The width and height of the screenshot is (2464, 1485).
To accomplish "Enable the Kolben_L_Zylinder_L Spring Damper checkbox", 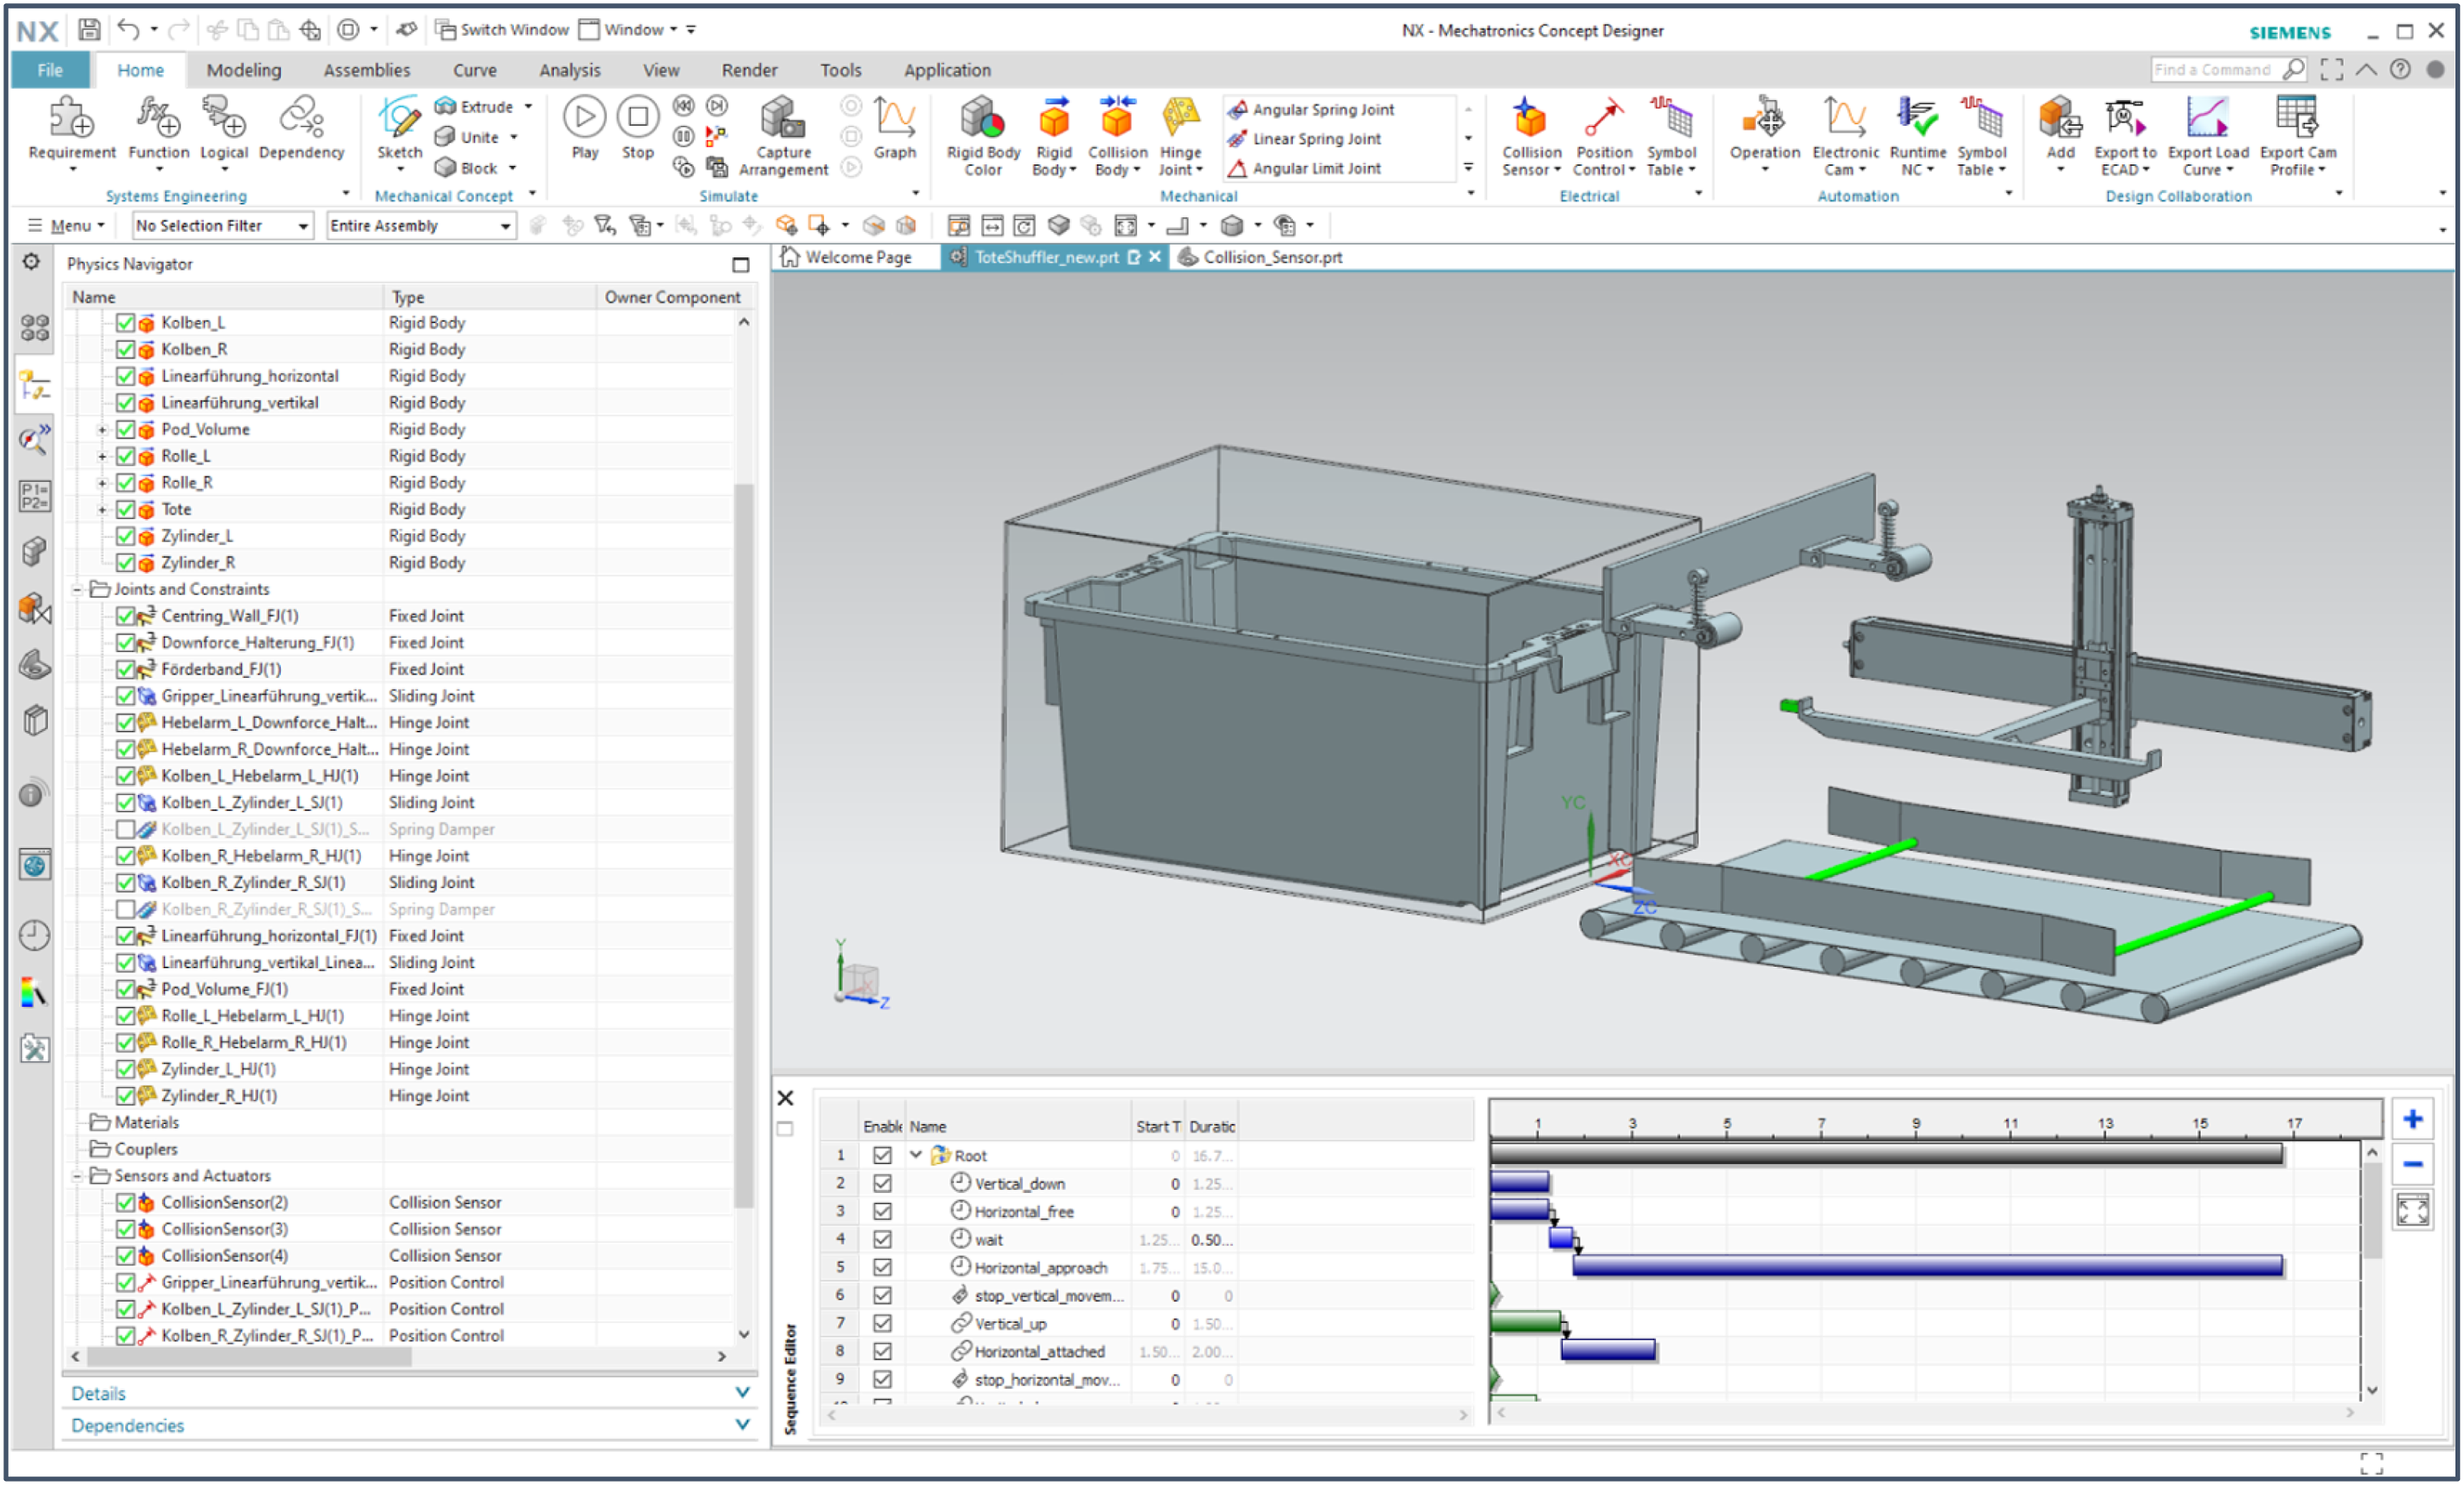I will point(125,829).
